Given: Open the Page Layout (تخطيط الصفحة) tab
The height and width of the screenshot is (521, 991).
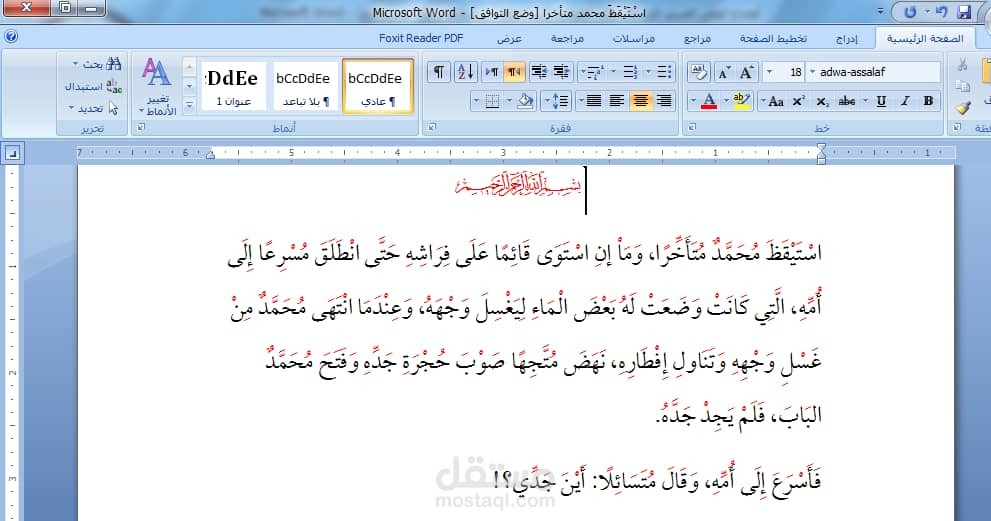Looking at the screenshot, I should (773, 39).
